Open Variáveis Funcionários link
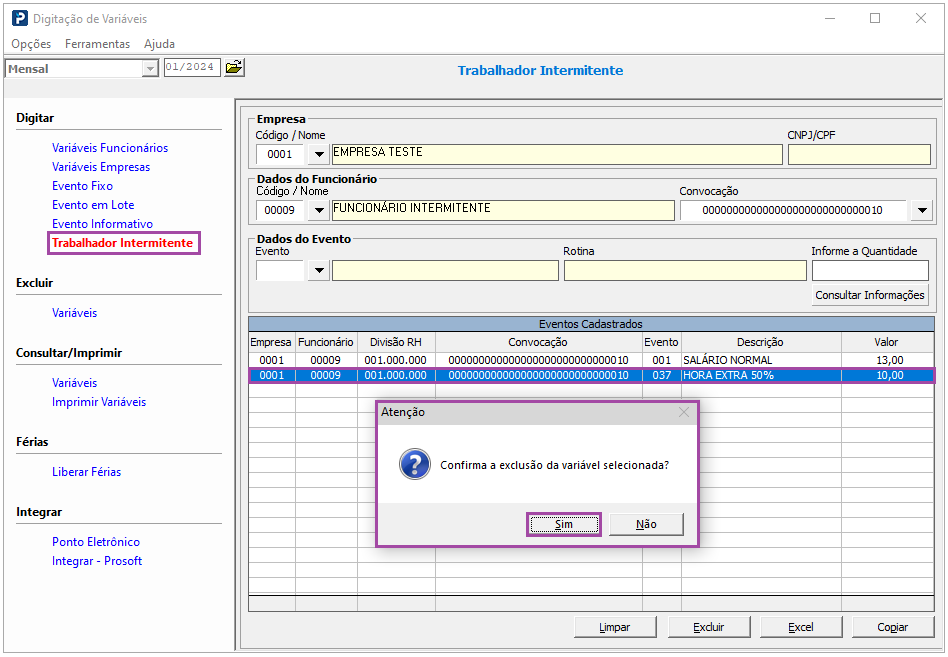The height and width of the screenshot is (657, 948). point(110,147)
